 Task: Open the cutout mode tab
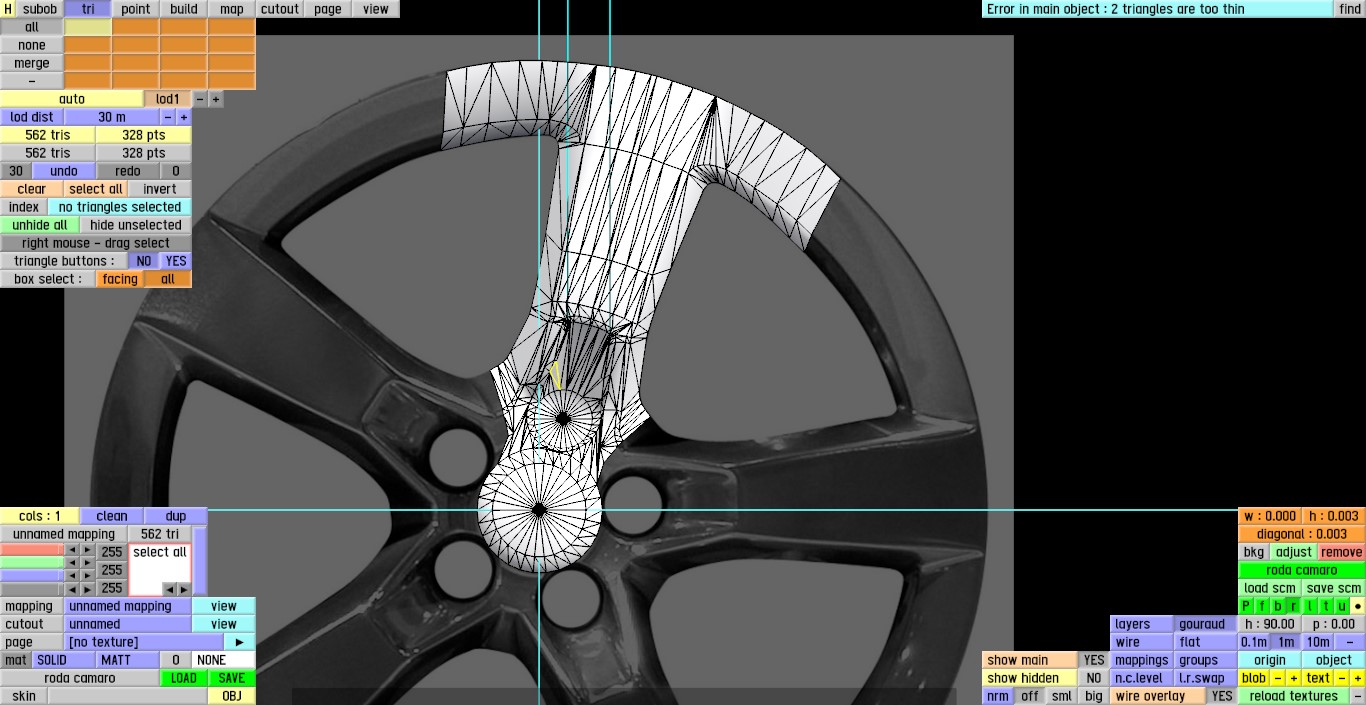(x=280, y=9)
